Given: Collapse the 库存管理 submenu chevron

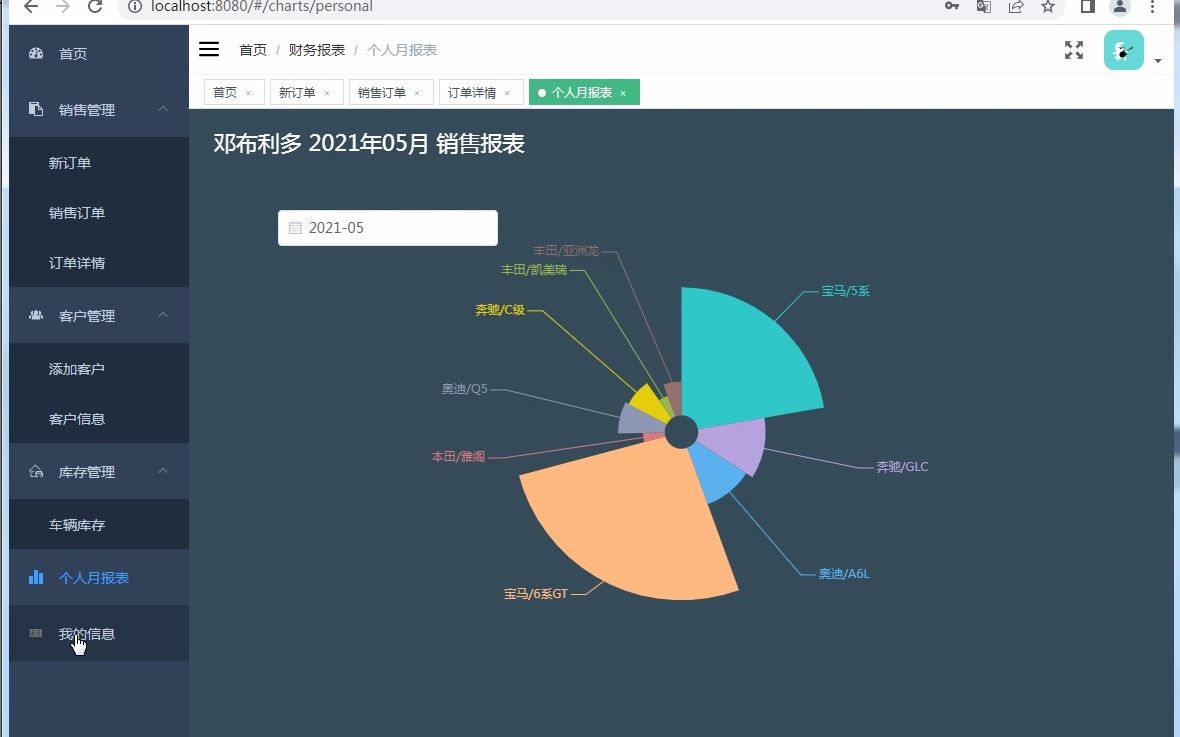Looking at the screenshot, I should pyautogui.click(x=163, y=472).
